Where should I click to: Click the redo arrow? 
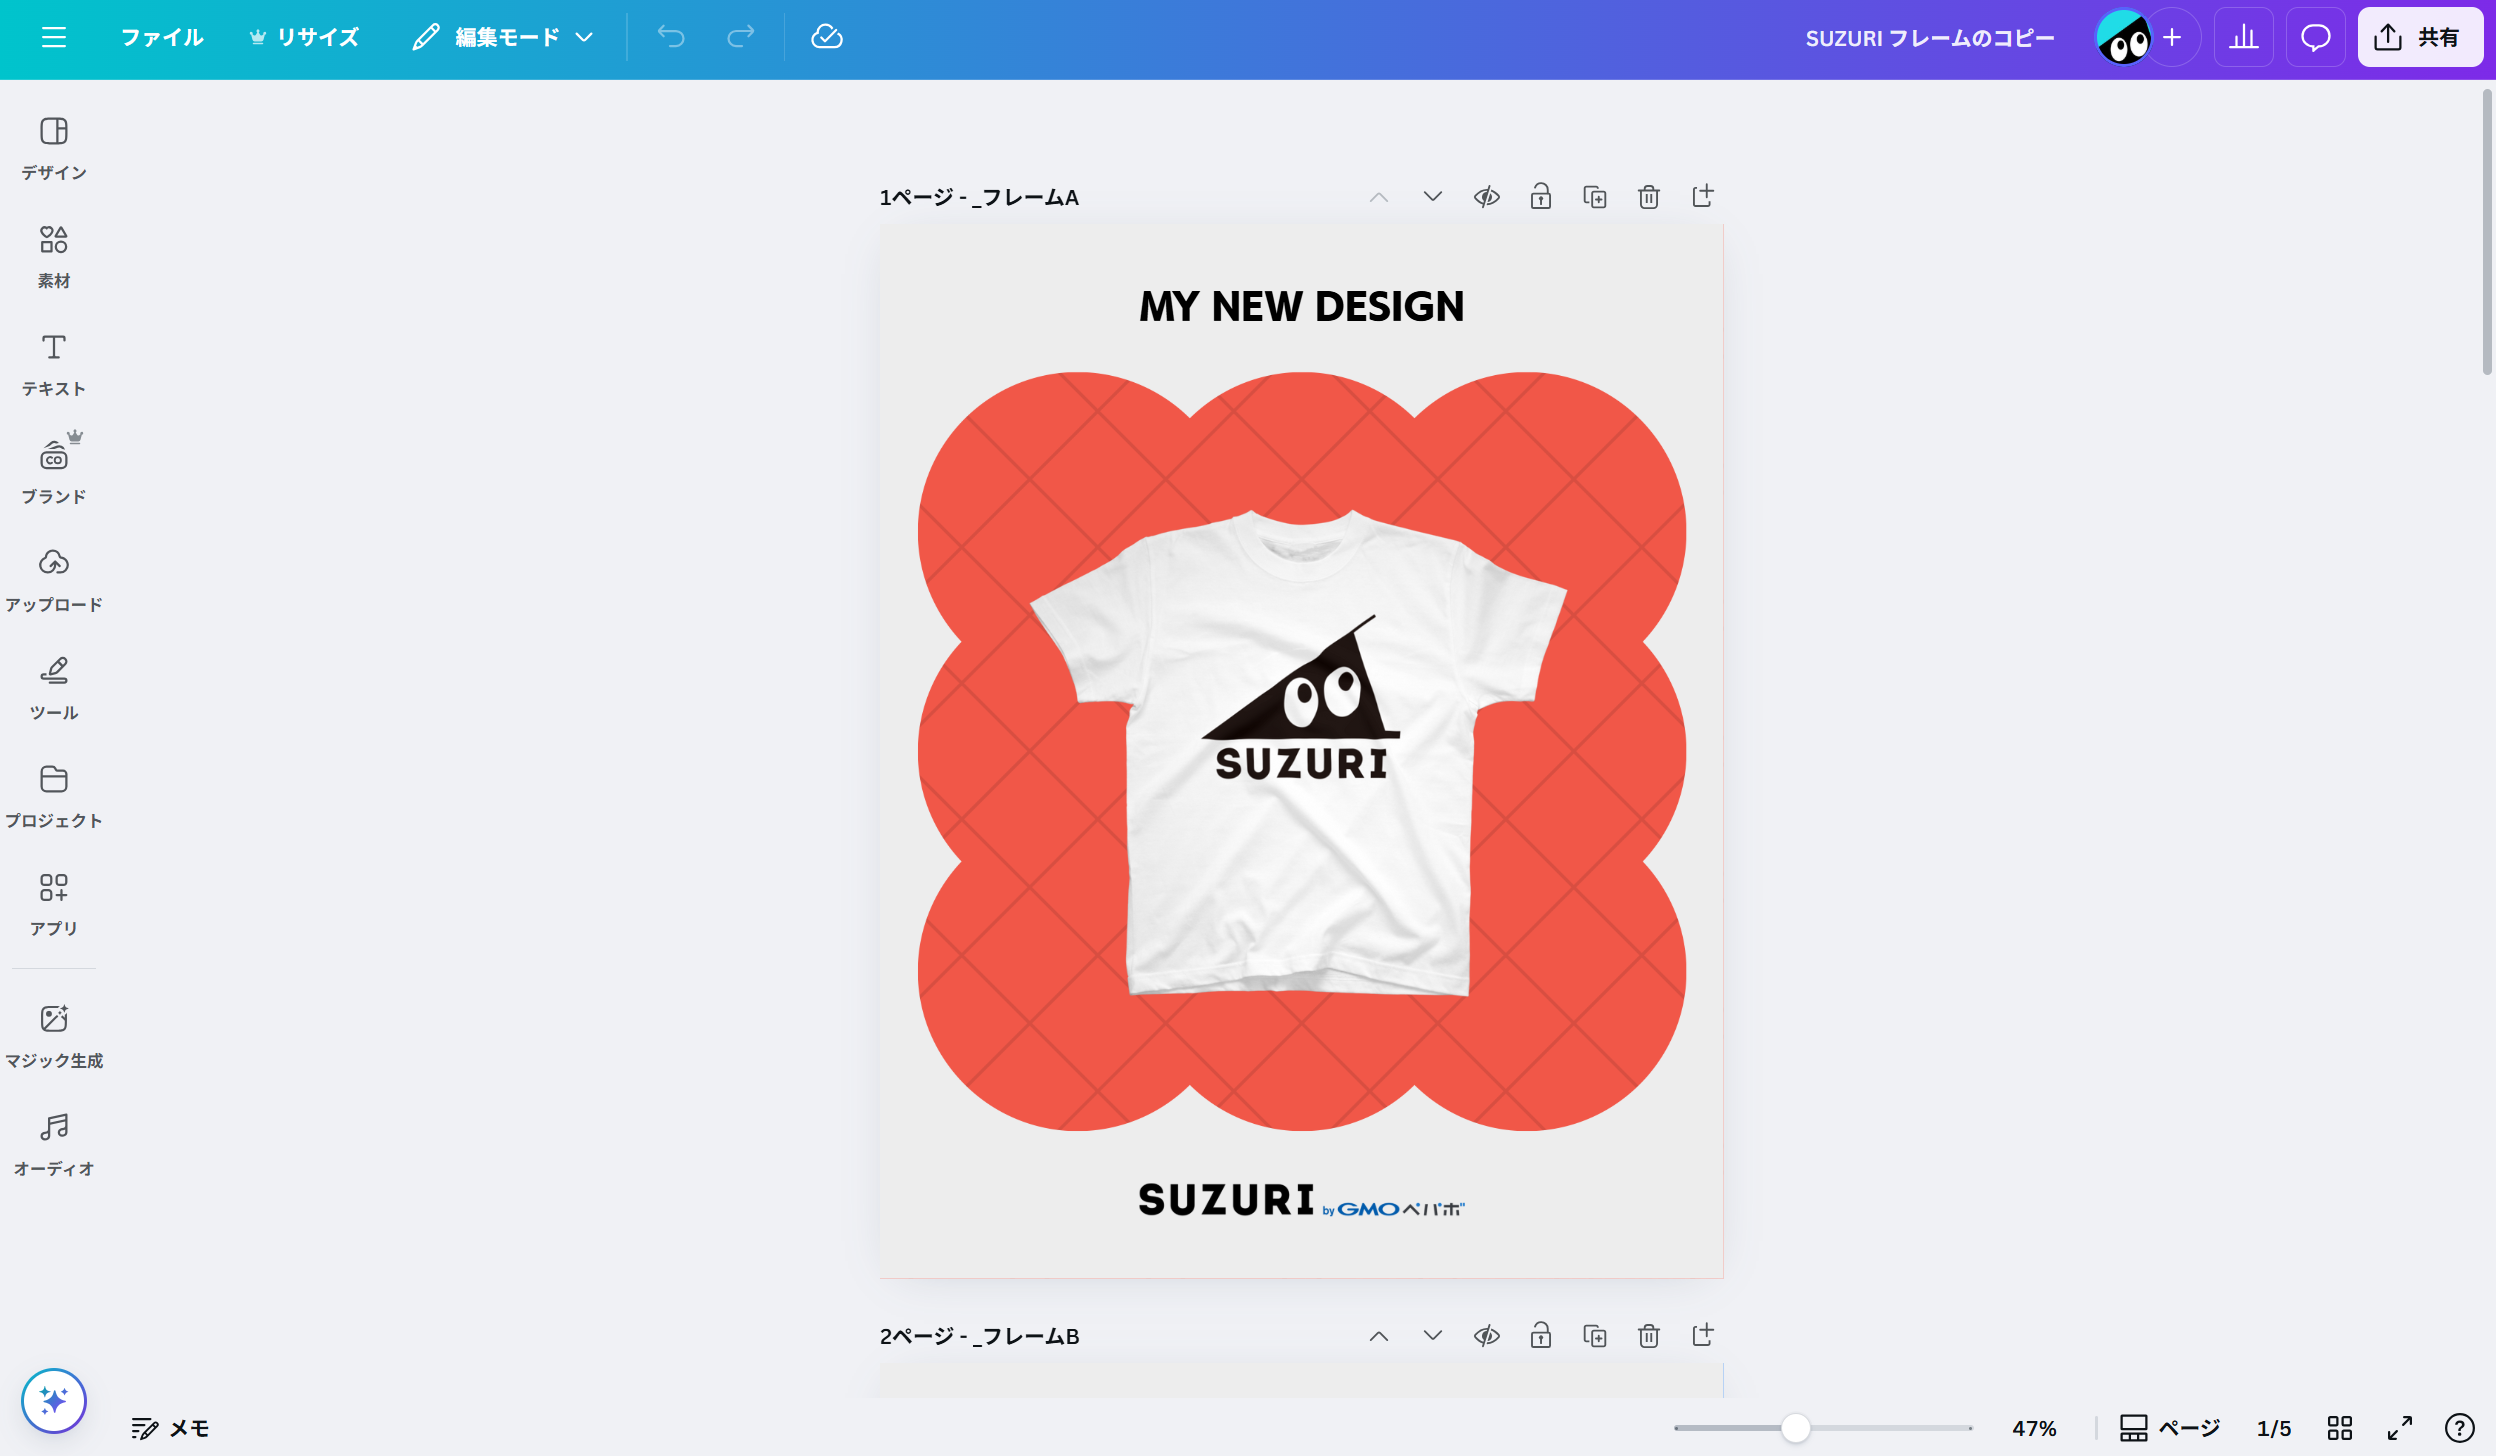click(x=741, y=38)
